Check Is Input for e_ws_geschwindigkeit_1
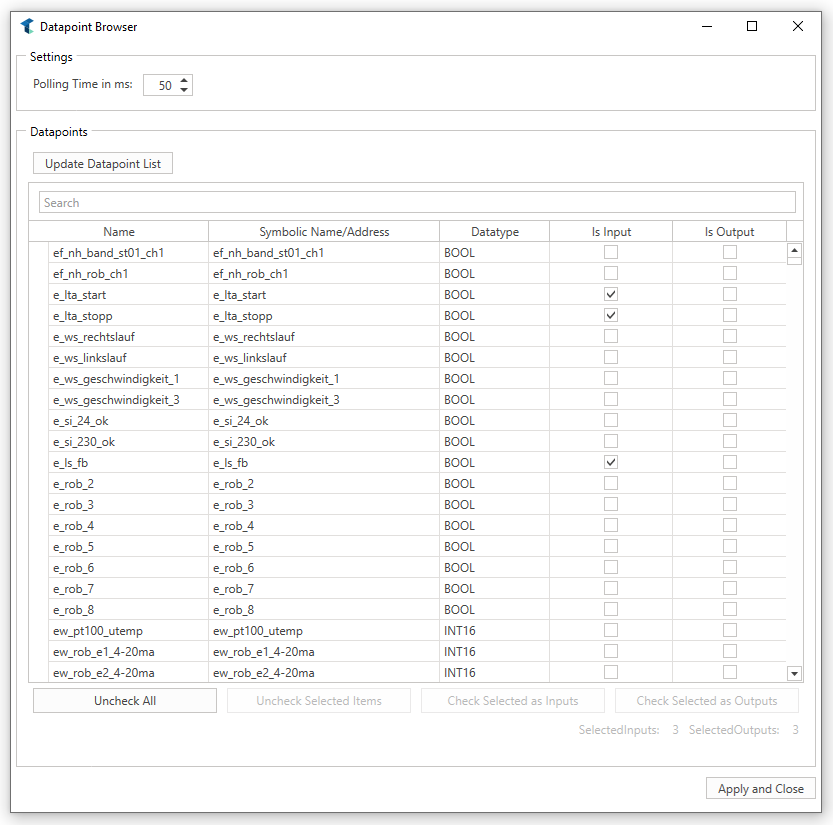 [x=611, y=378]
